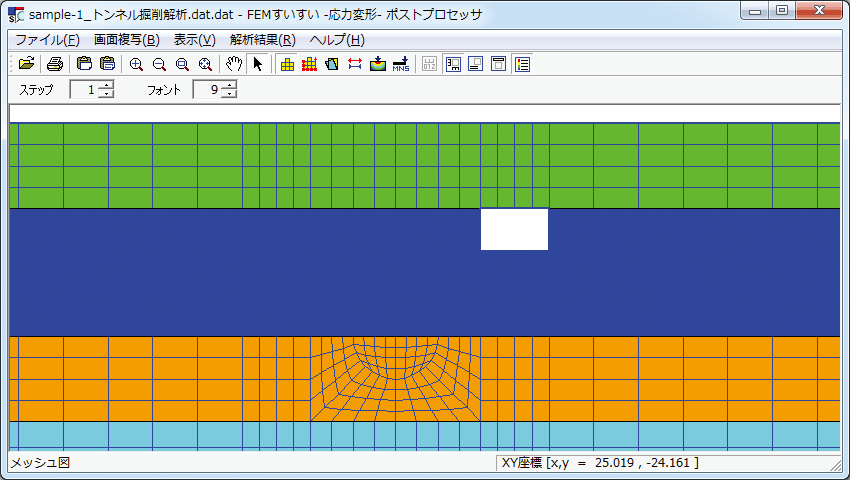850x480 pixels.
Task: Toggle the third layout panel icon
Action: 498,64
